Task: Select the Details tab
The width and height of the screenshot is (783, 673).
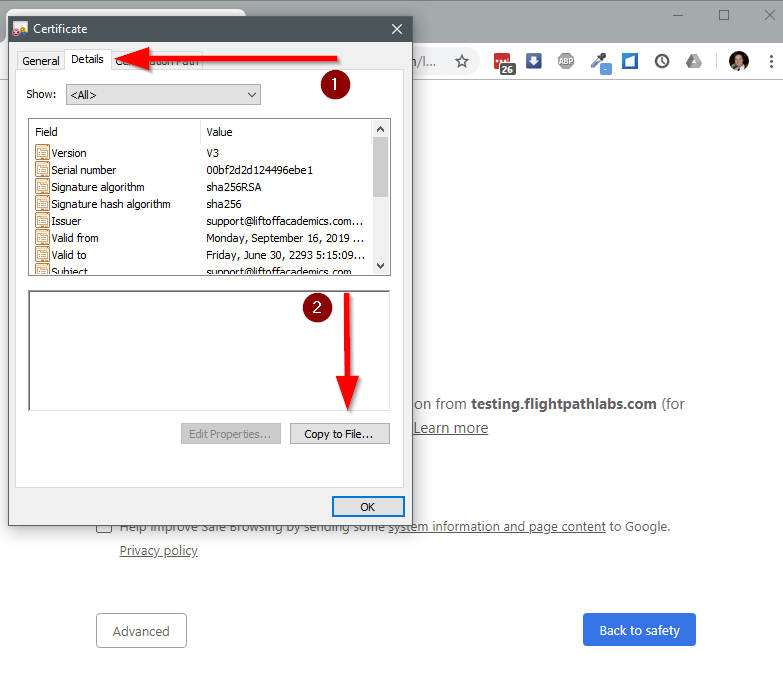Action: coord(87,59)
